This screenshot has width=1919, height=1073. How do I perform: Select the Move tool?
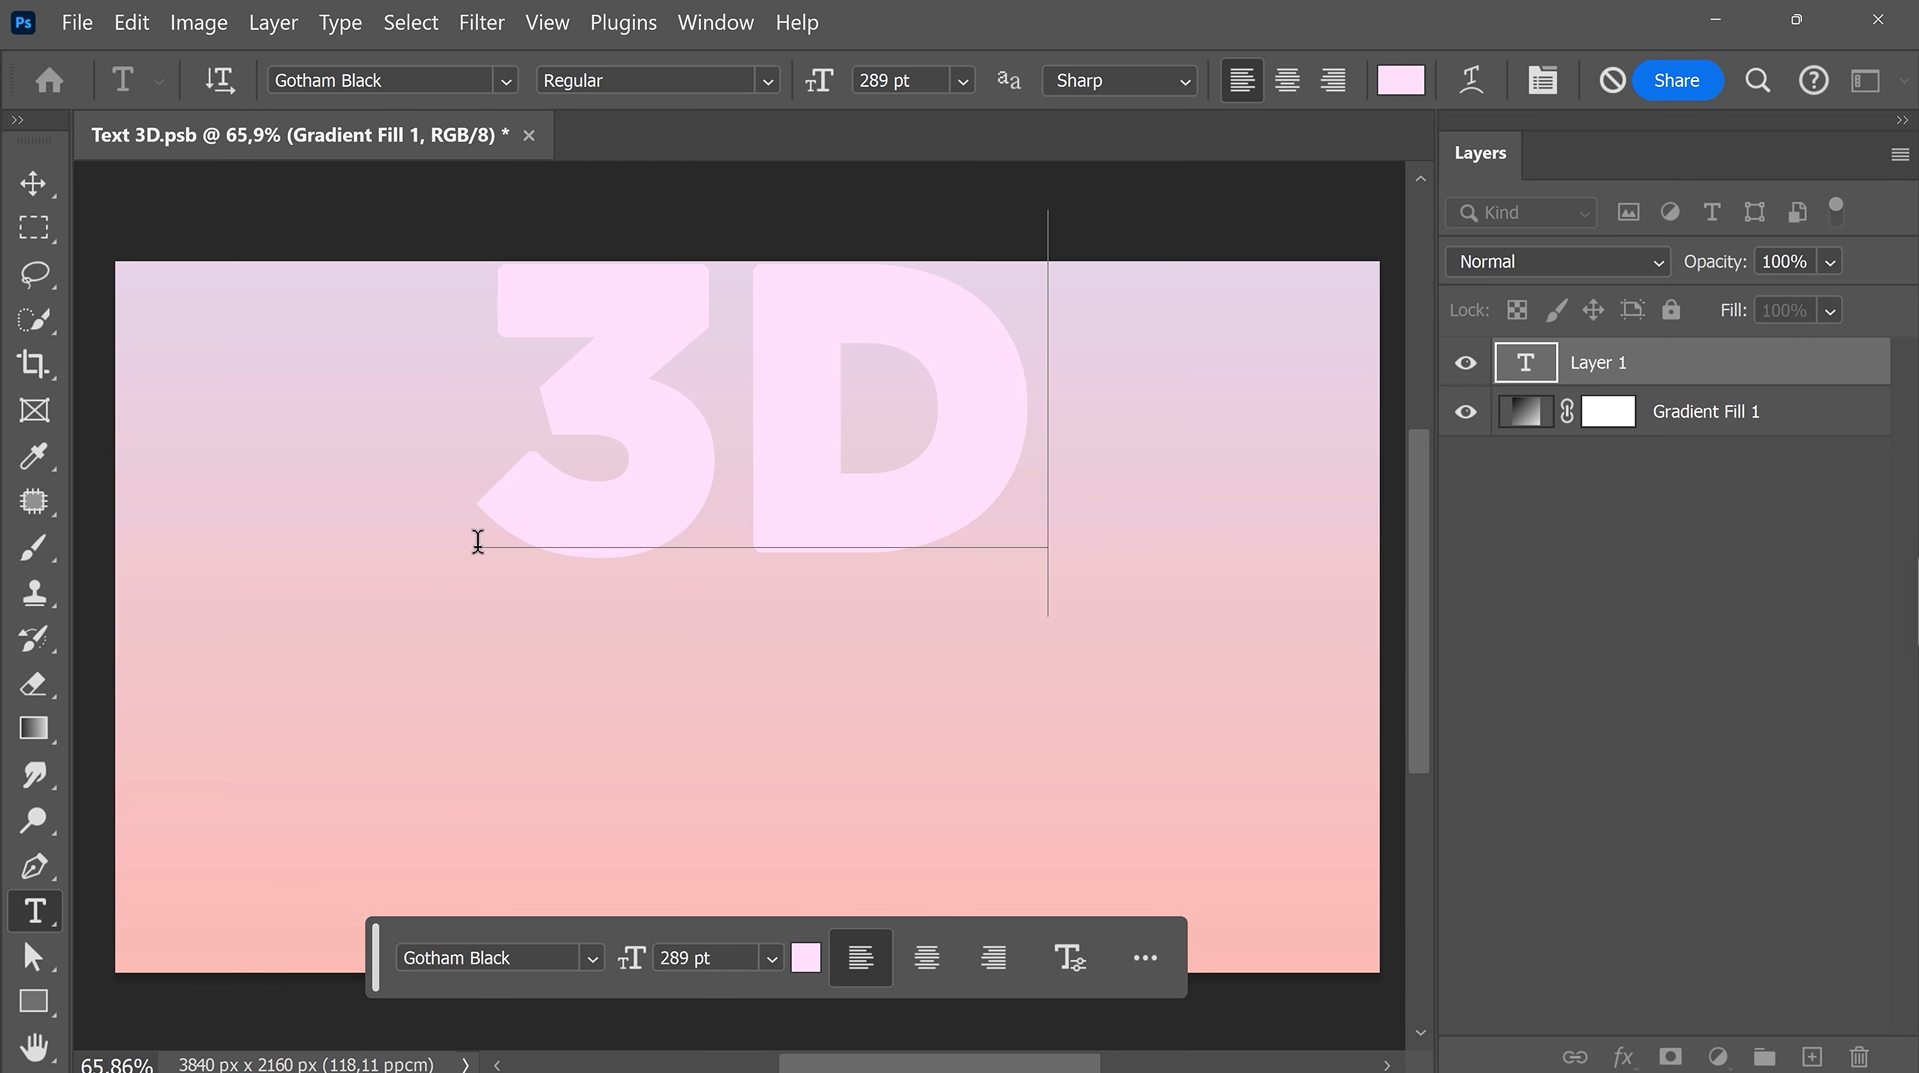click(x=33, y=183)
